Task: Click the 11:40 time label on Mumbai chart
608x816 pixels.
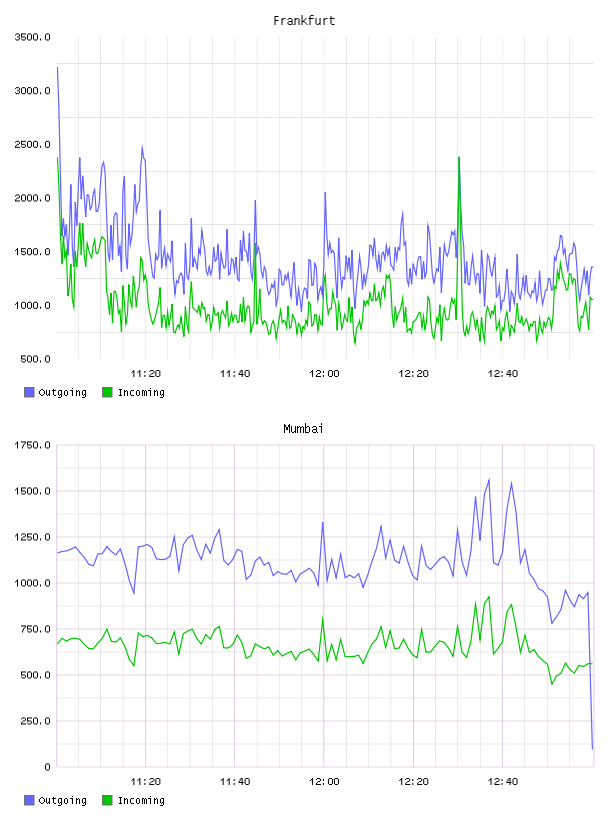Action: coord(235,781)
